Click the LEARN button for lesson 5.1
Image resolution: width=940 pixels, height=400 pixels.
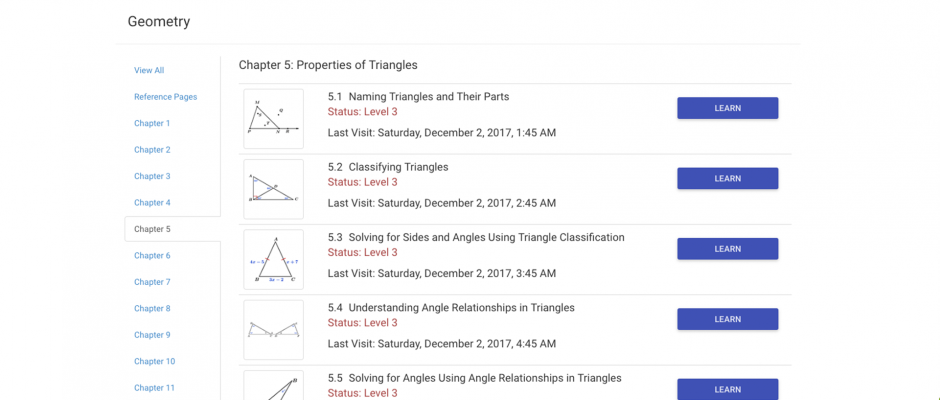coord(728,108)
